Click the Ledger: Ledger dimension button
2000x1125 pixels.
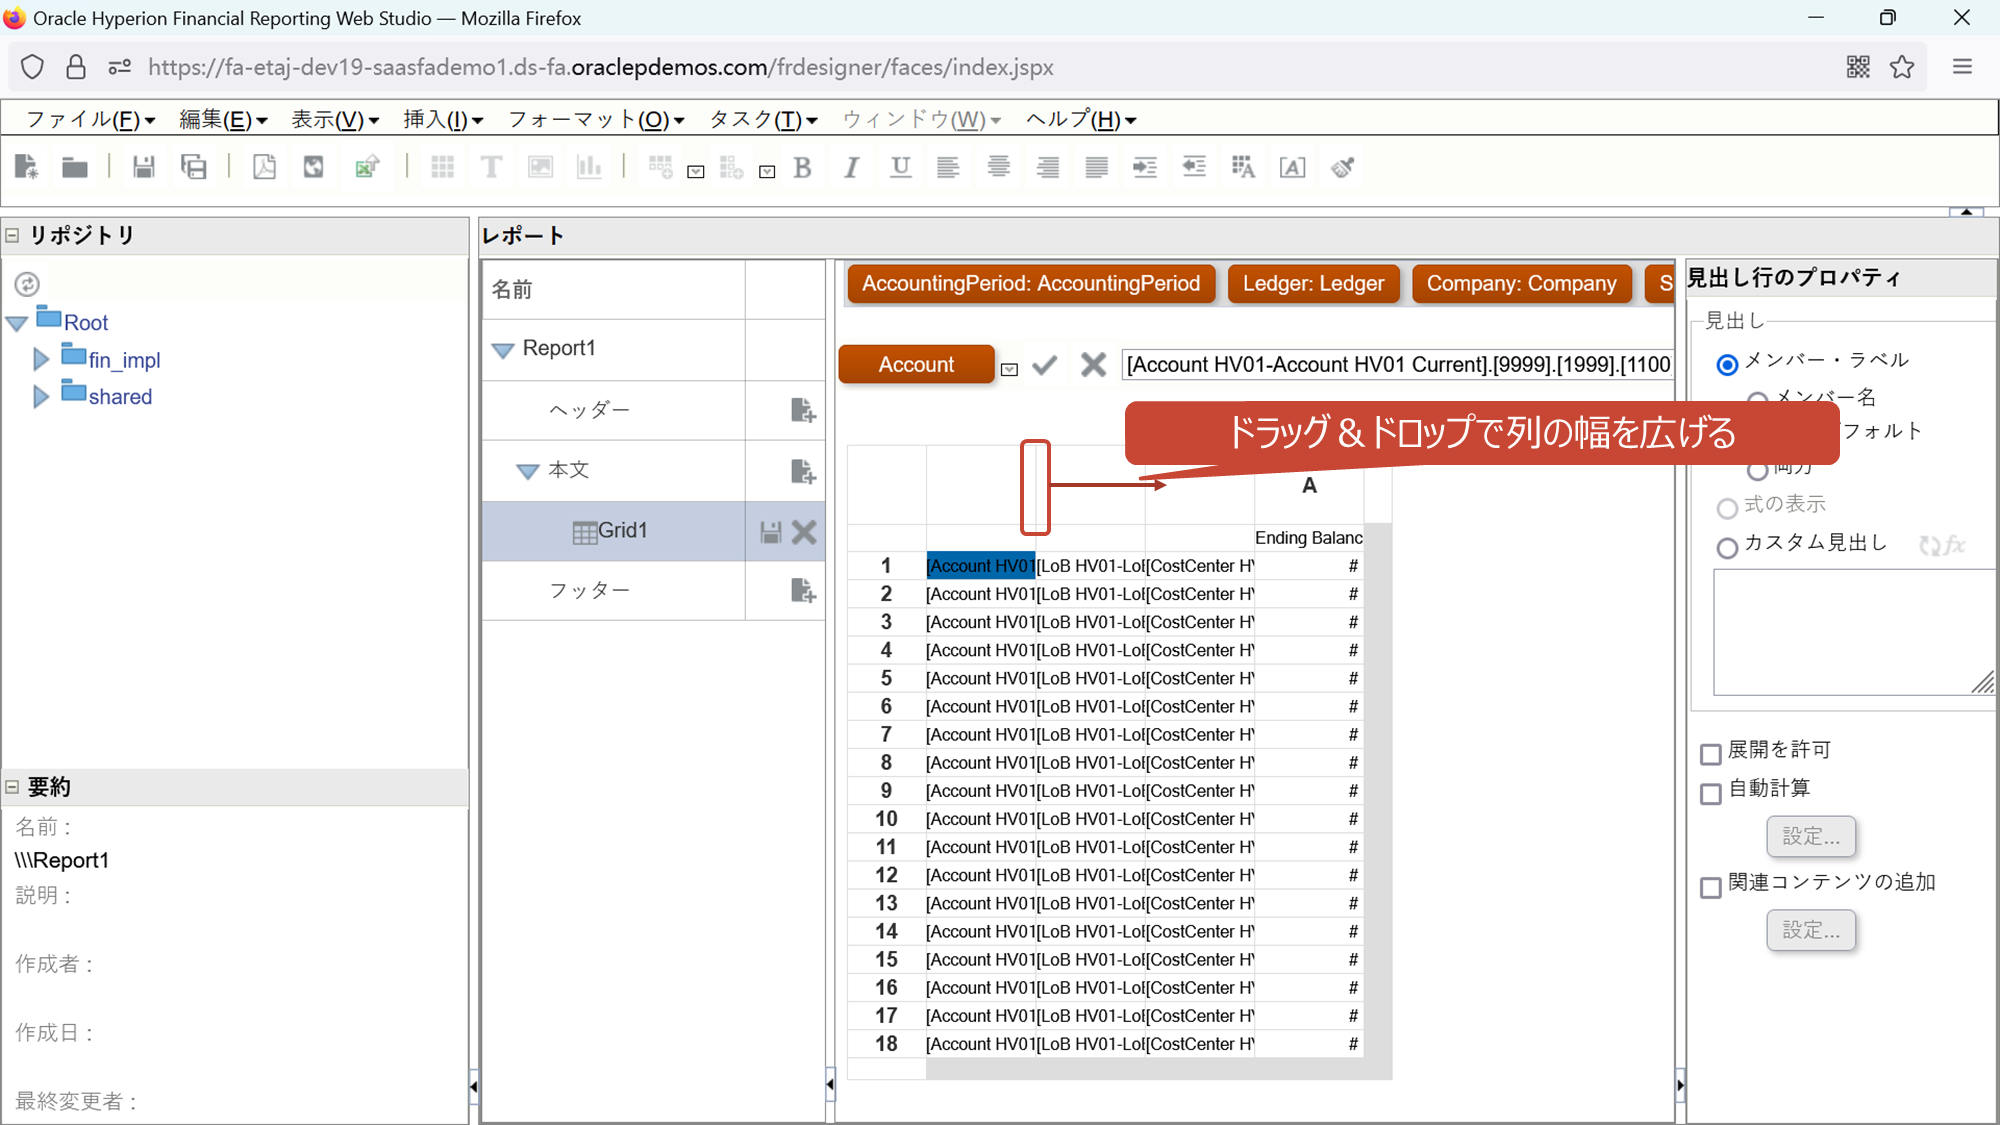(1312, 284)
